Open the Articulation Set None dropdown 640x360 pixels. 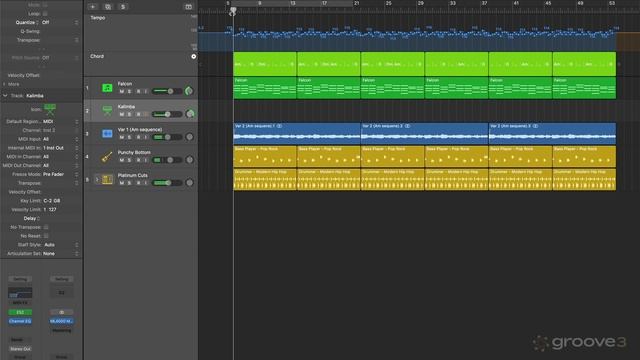[60, 253]
